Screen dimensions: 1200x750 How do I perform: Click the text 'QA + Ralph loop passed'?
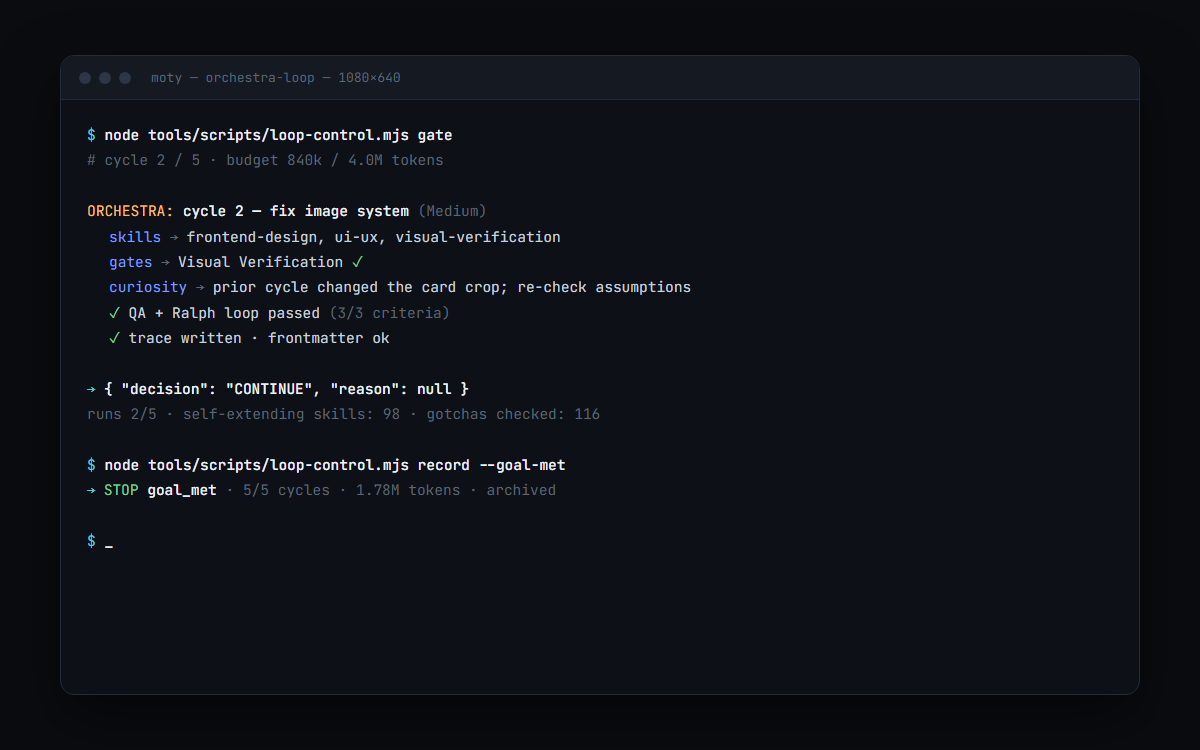coord(224,313)
